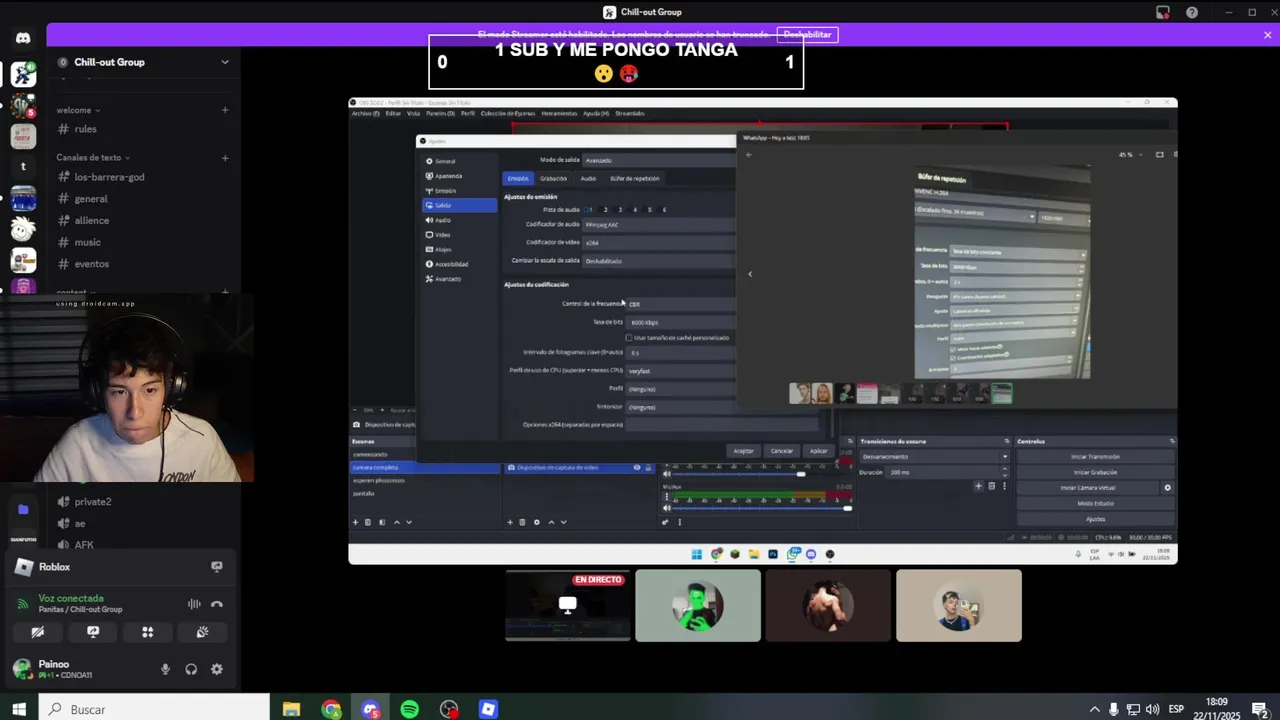1280x720 pixels.
Task: Open Windows Start menu
Action: pos(18,709)
